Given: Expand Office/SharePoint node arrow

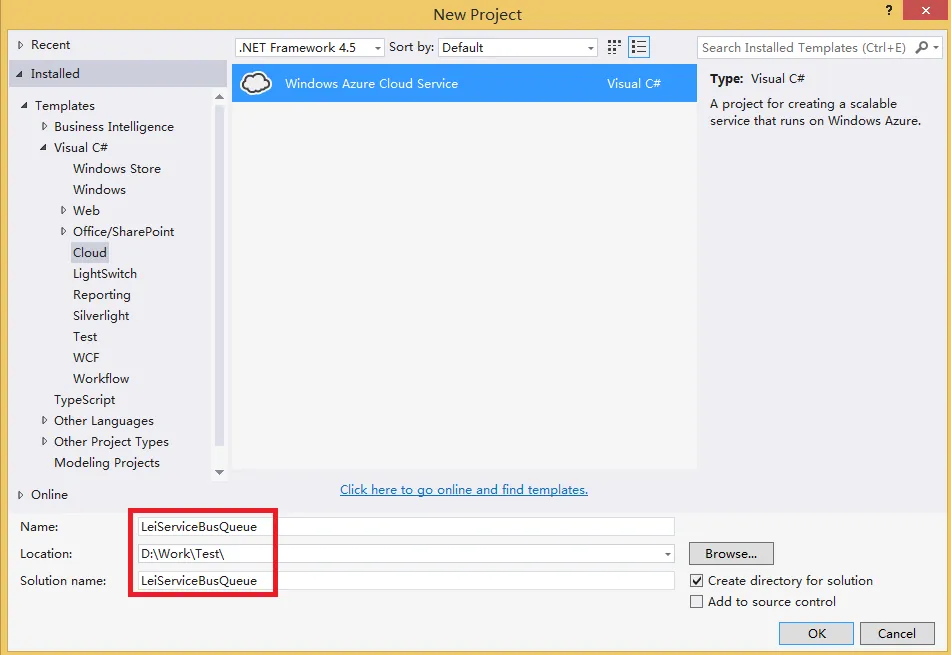Looking at the screenshot, I should [x=63, y=231].
